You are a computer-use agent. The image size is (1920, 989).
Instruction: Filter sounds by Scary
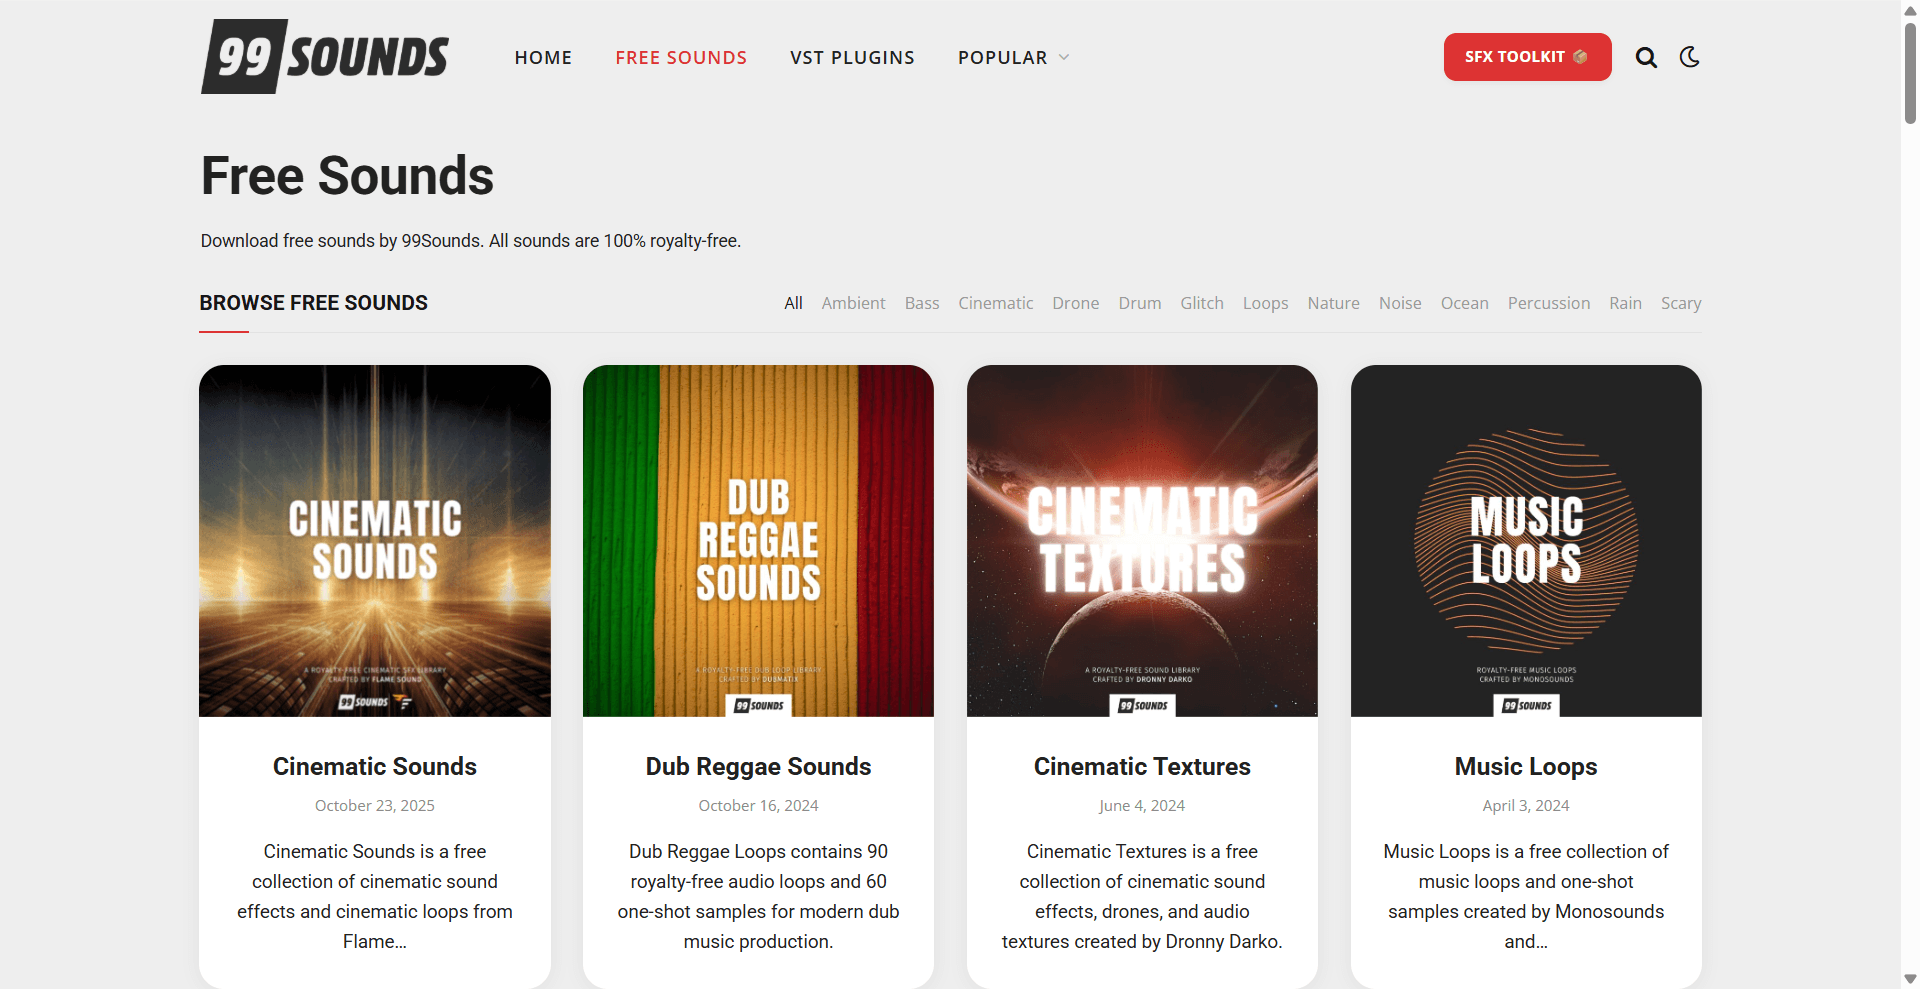1681,303
